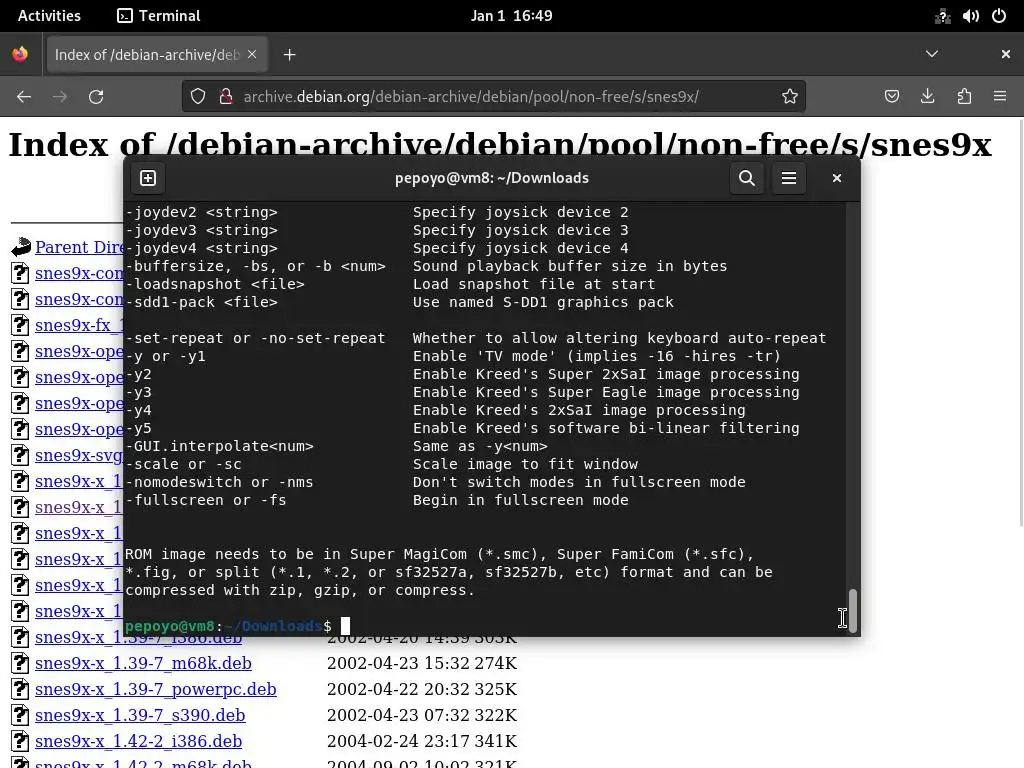The image size is (1024, 768).
Task: Download snes9x-x_1.39-7_powerpc.deb
Action: (155, 689)
